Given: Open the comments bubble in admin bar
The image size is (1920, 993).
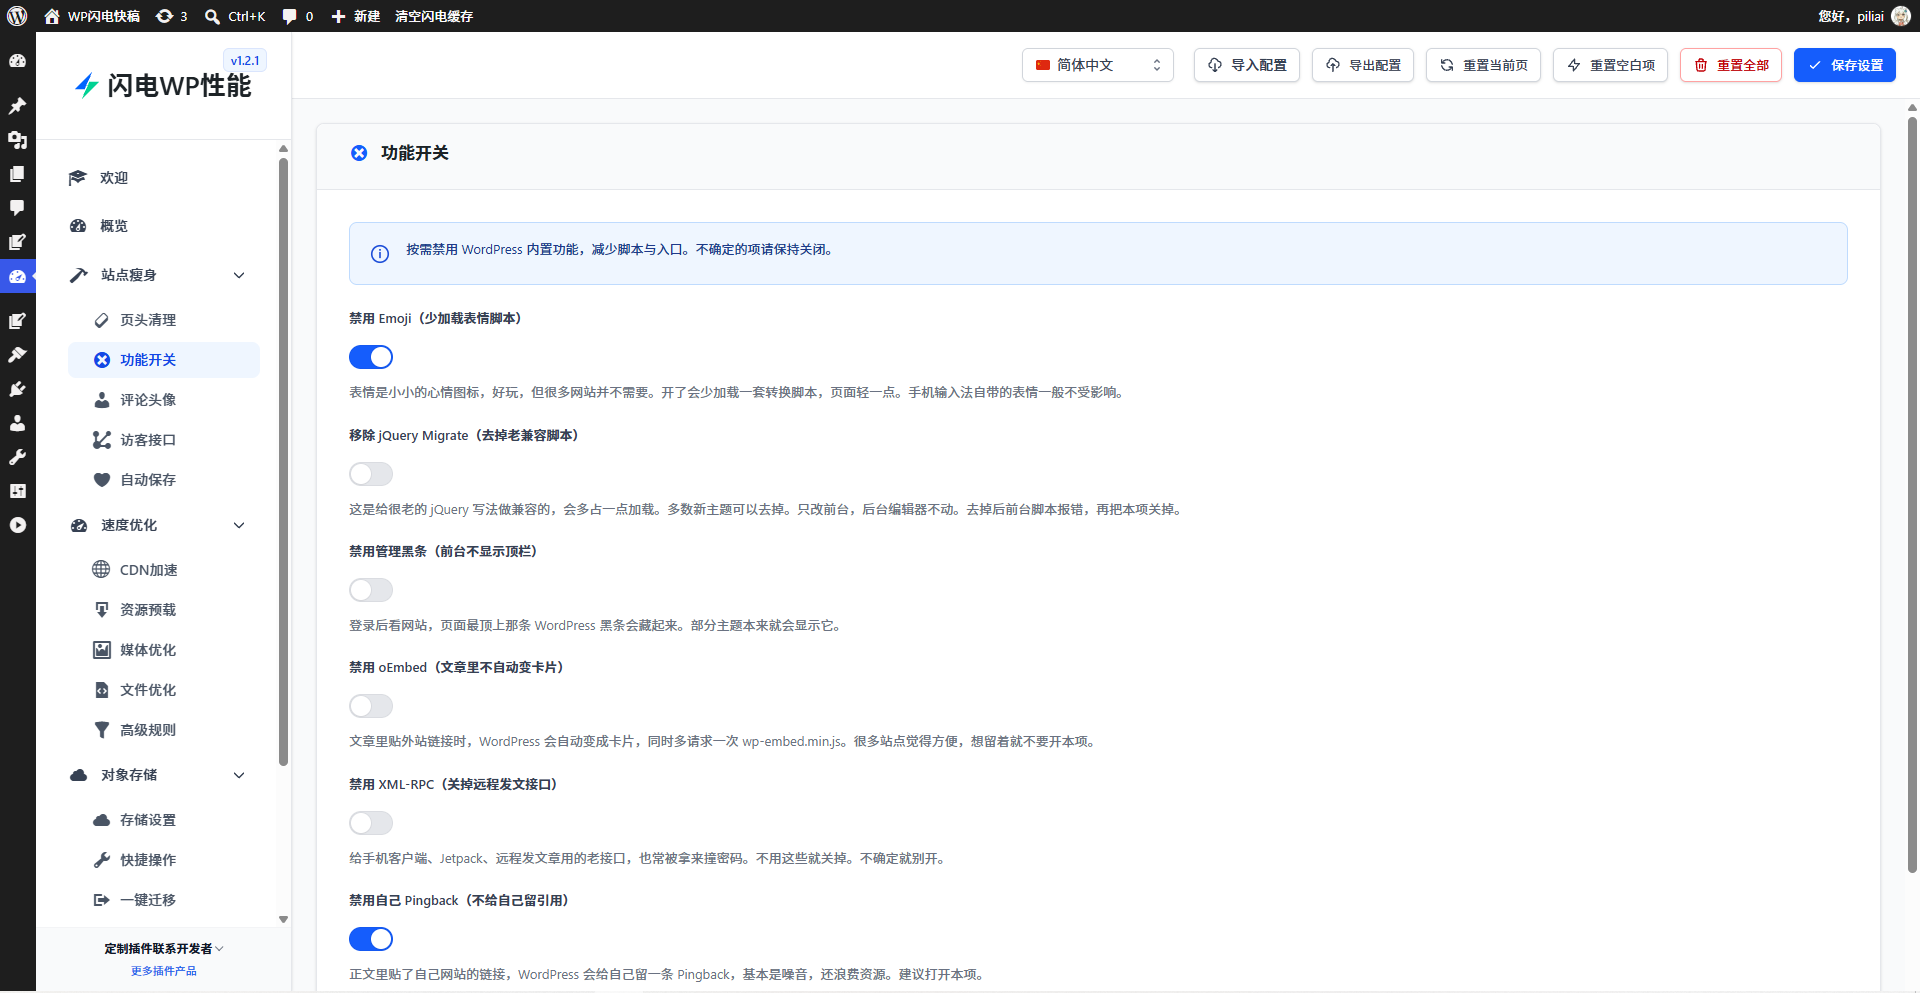Looking at the screenshot, I should (x=297, y=16).
